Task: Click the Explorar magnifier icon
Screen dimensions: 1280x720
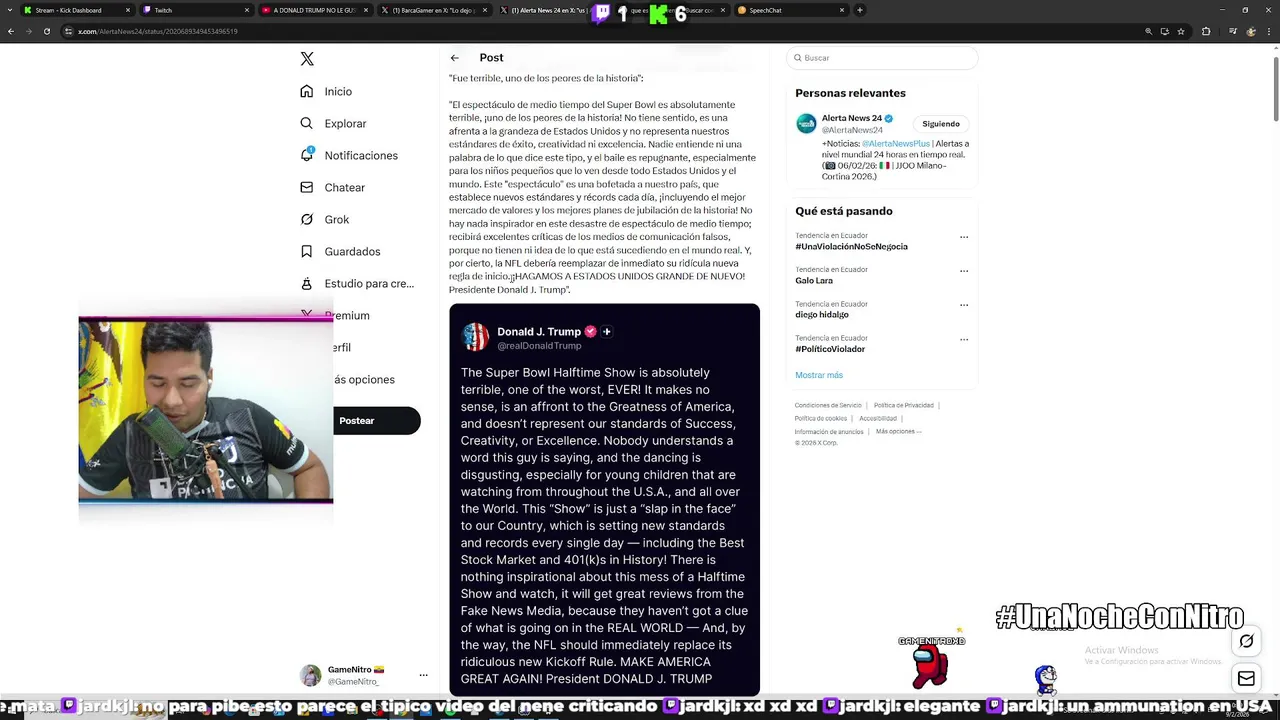Action: click(307, 123)
